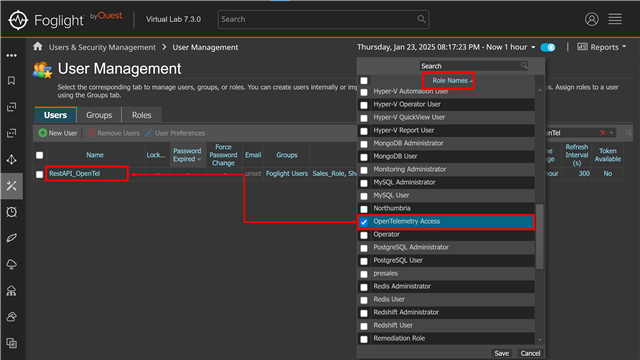This screenshot has height=360, width=640.
Task: Open the alarm clock icon in sidebar
Action: tap(11, 212)
